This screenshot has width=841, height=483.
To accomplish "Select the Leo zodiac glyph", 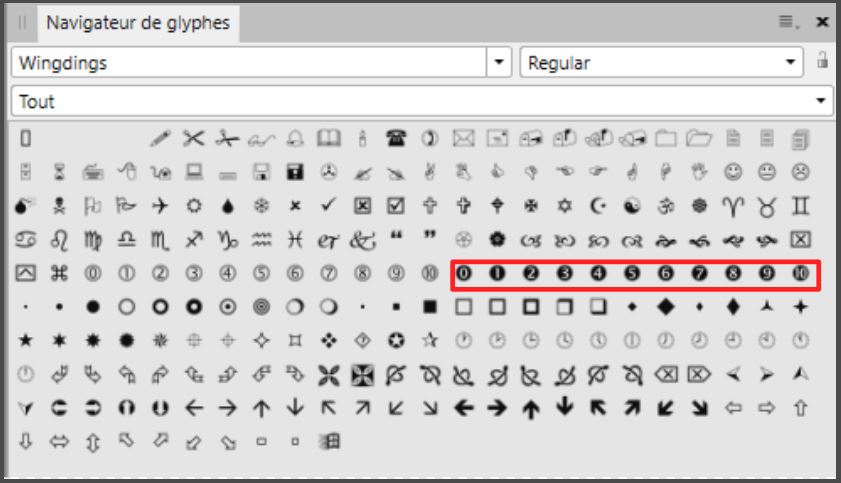I will [59, 240].
